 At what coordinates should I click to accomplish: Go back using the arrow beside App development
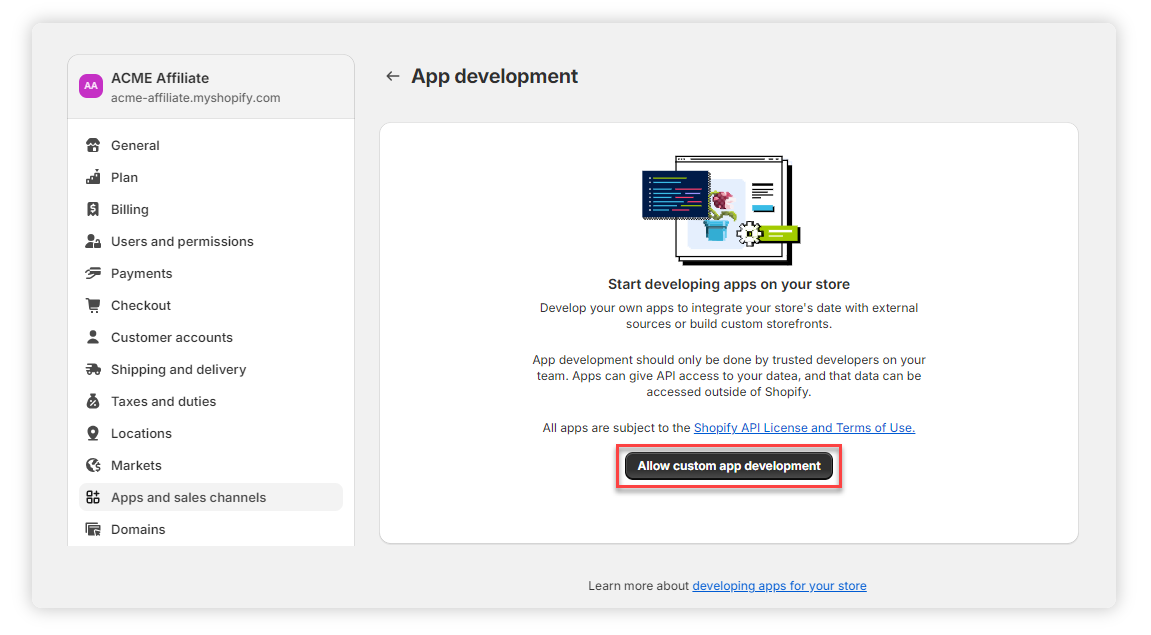tap(393, 76)
